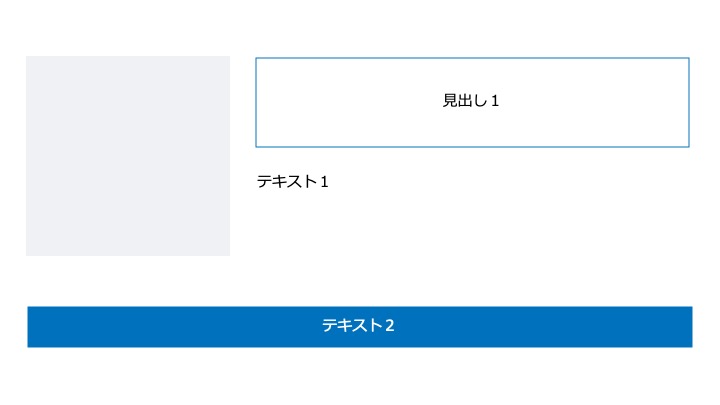This screenshot has width=720, height=405.
Task: Select the テキスト1 text label
Action: [292, 181]
